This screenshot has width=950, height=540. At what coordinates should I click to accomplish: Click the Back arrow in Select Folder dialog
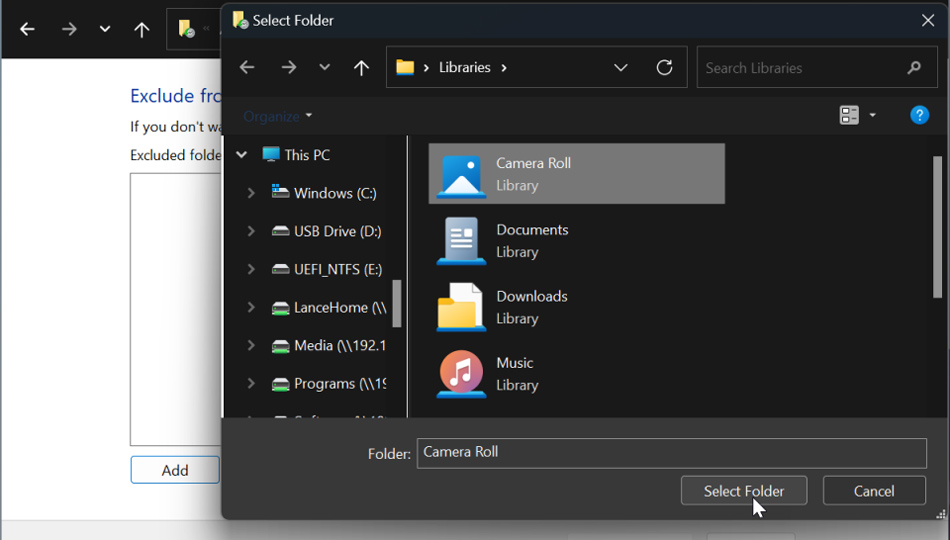(x=247, y=68)
